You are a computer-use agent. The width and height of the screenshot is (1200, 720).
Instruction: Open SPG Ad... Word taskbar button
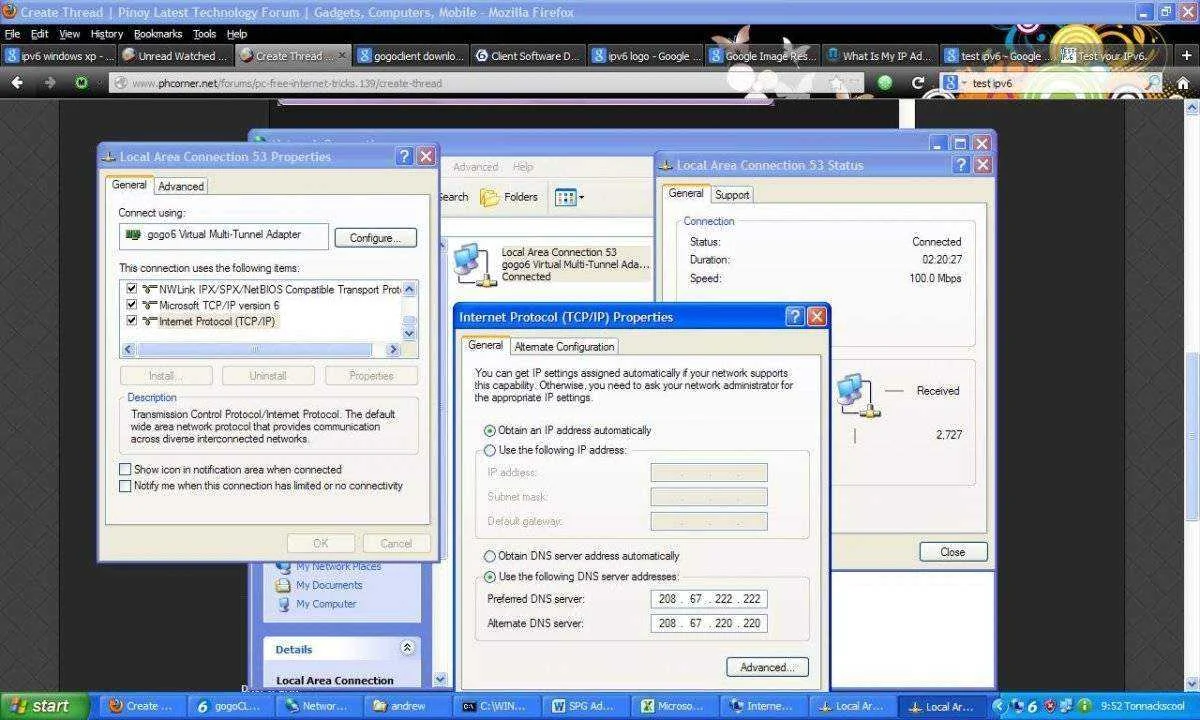587,706
